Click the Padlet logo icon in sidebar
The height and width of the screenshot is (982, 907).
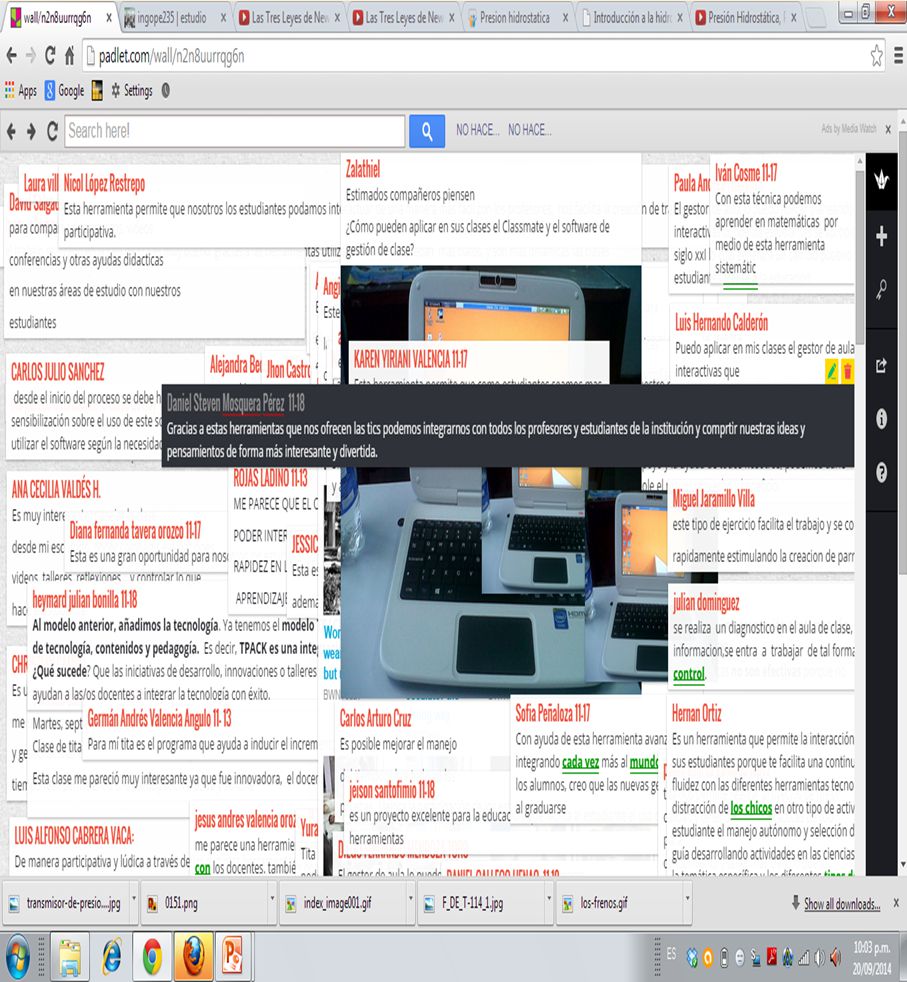[881, 180]
